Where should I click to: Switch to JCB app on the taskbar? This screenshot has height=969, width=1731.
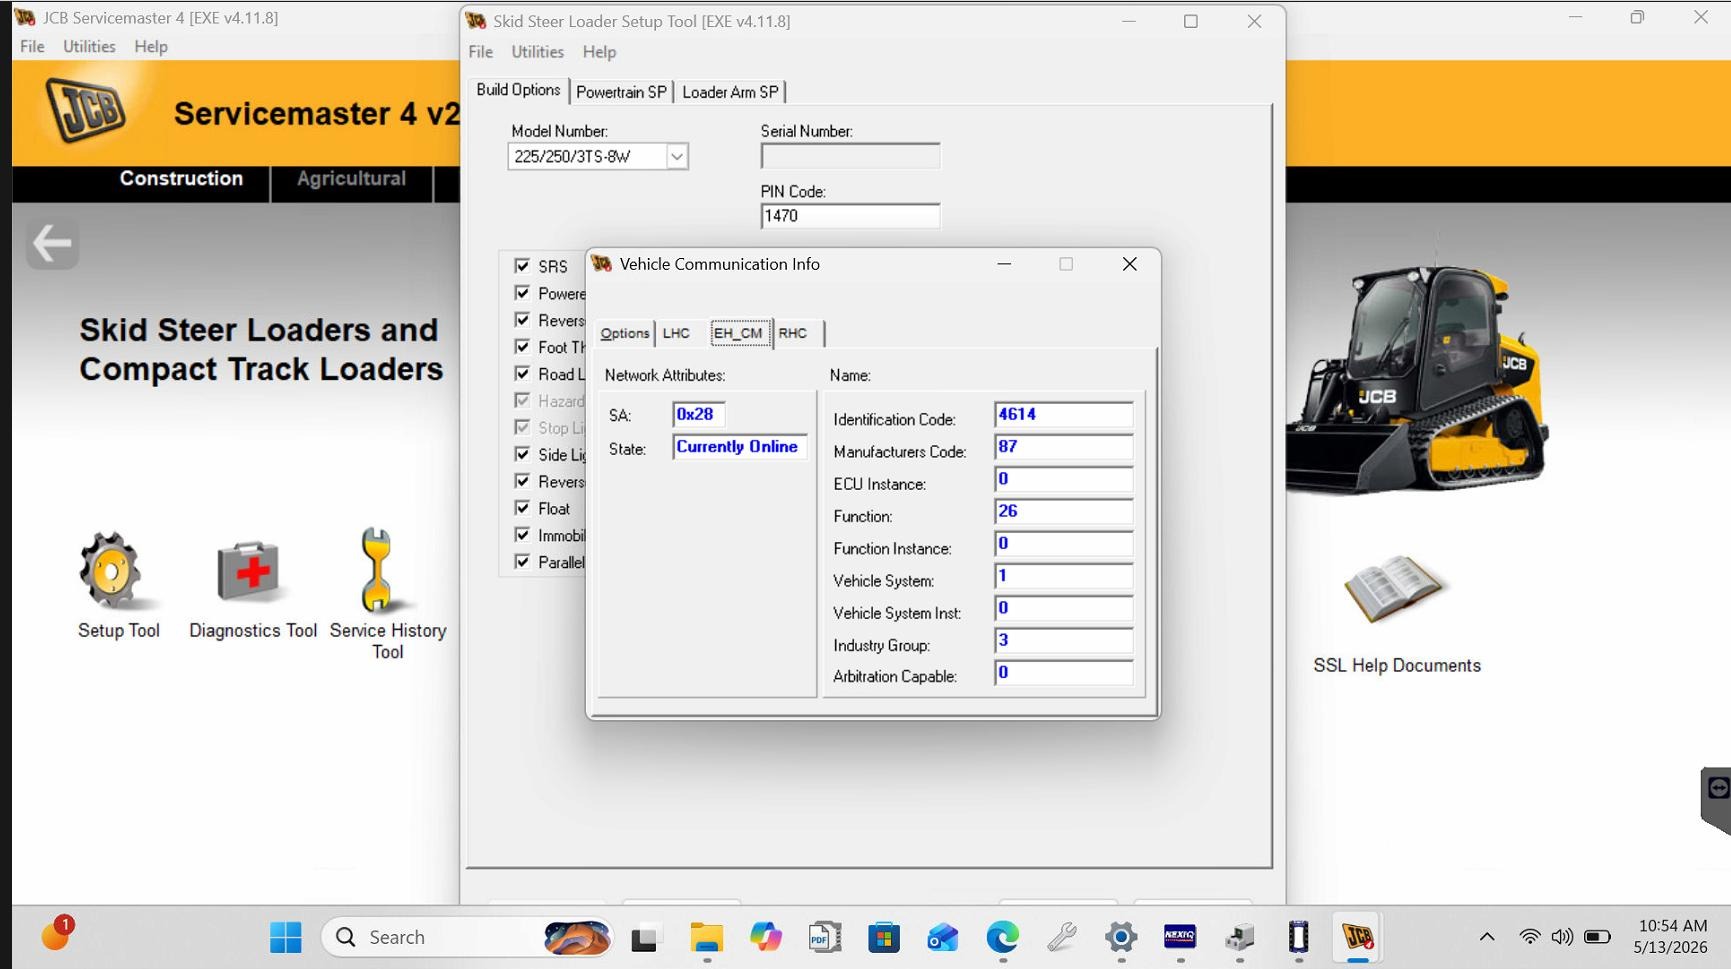coord(1358,937)
